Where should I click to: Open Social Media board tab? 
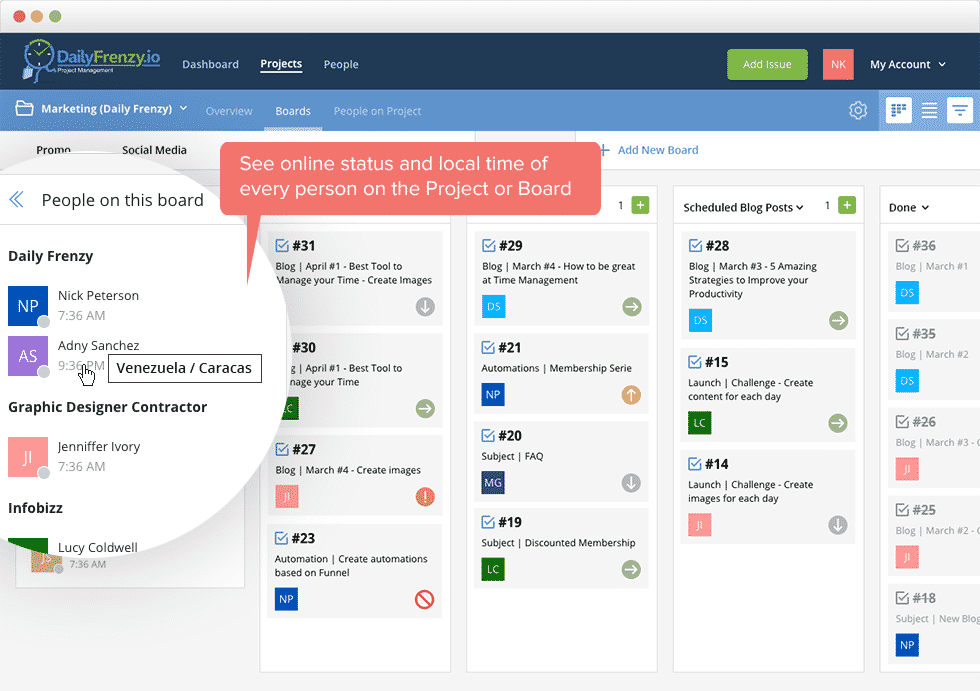pos(154,150)
